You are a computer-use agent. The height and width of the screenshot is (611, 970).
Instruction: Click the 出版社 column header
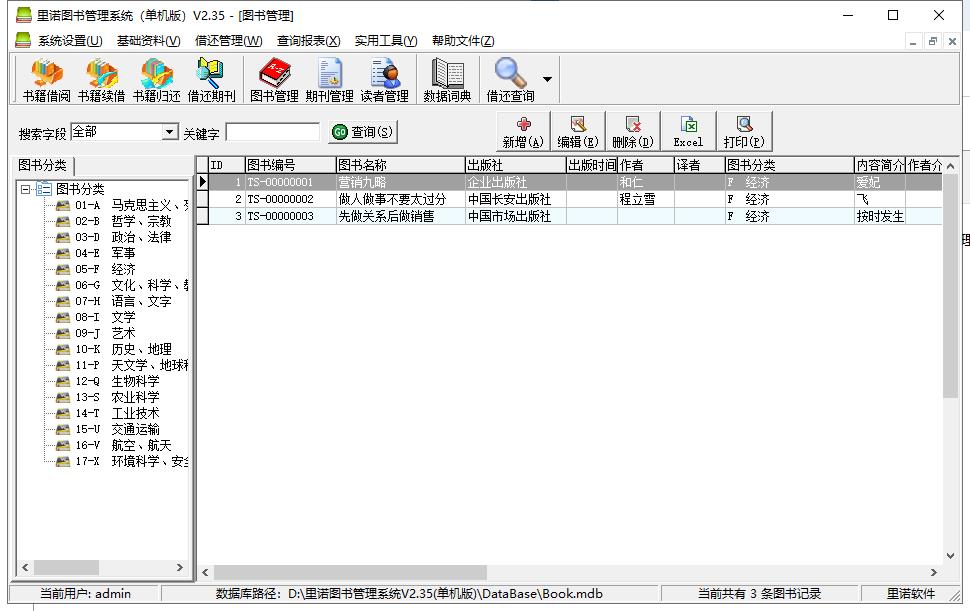click(x=515, y=165)
